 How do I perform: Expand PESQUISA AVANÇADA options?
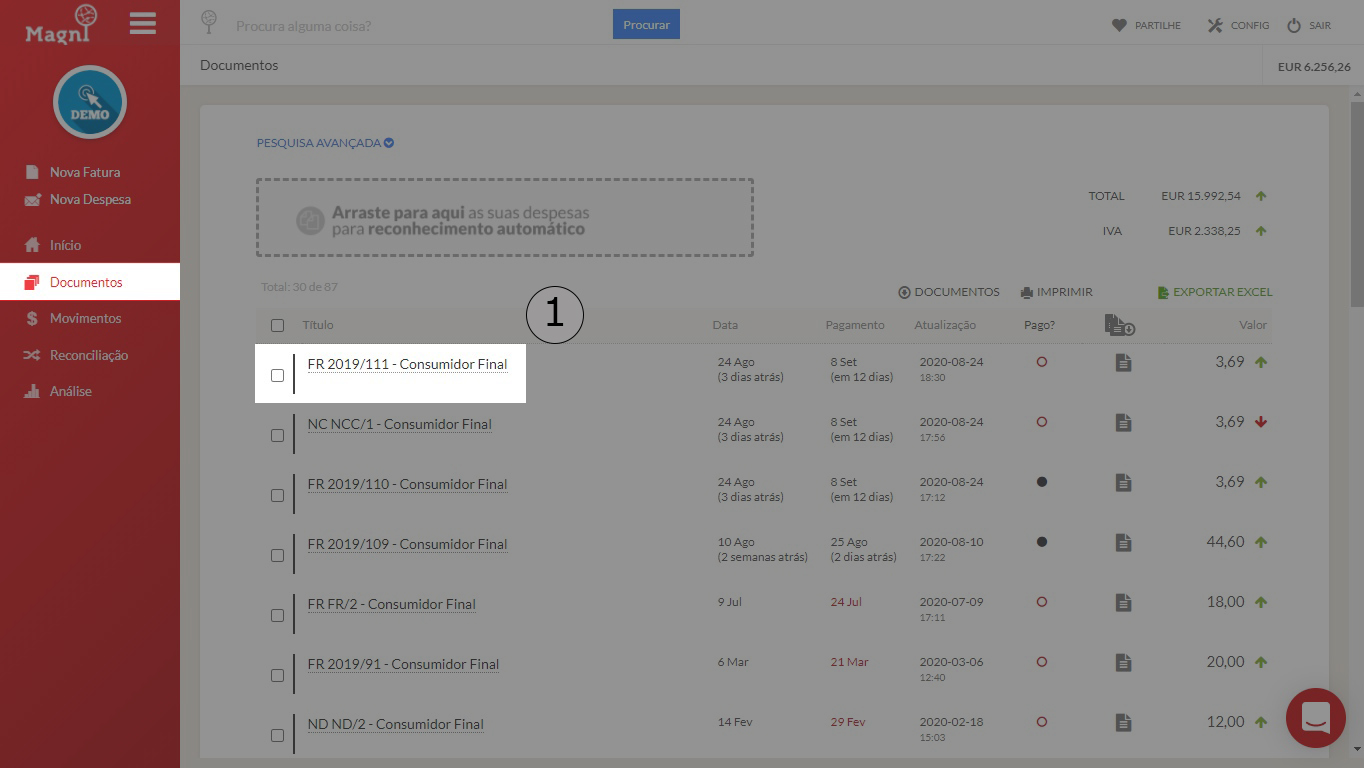point(324,142)
